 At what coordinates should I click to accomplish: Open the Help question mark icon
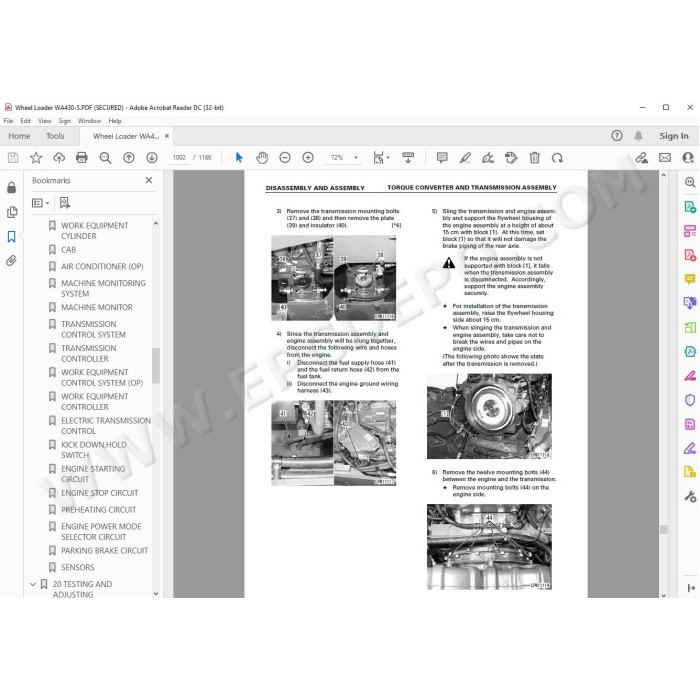pos(617,136)
